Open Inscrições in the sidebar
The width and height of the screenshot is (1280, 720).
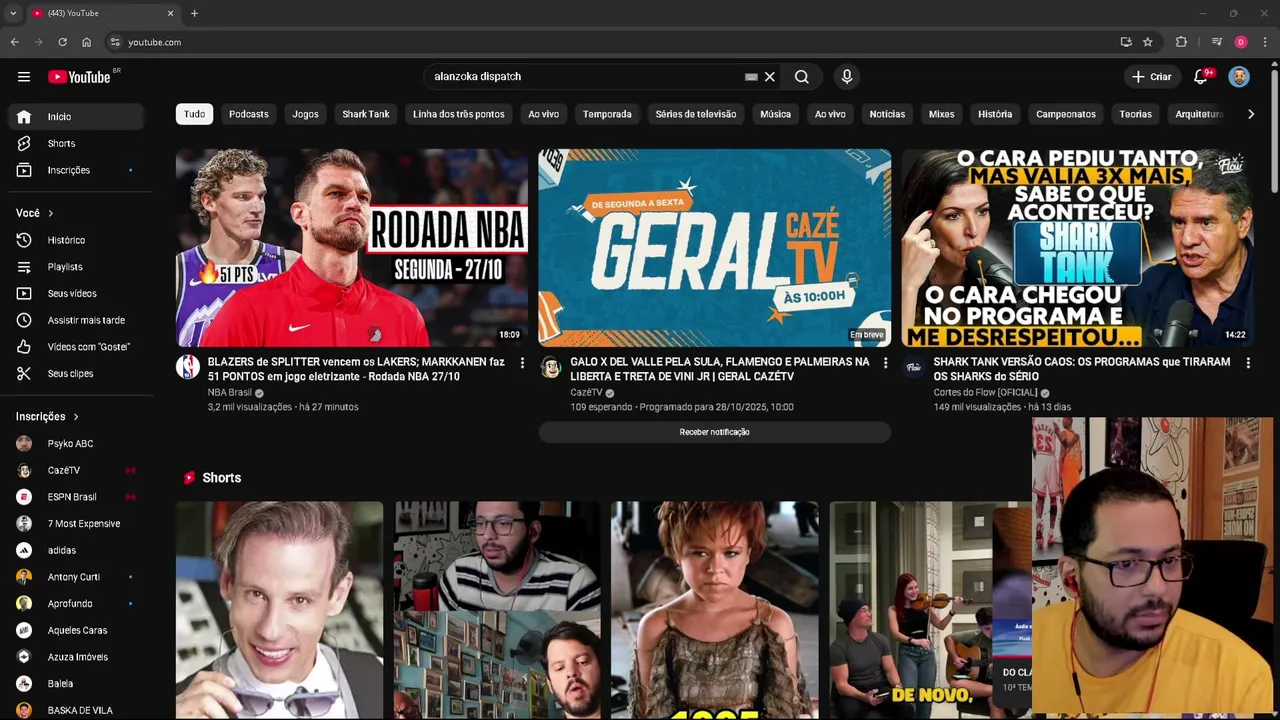point(76,170)
